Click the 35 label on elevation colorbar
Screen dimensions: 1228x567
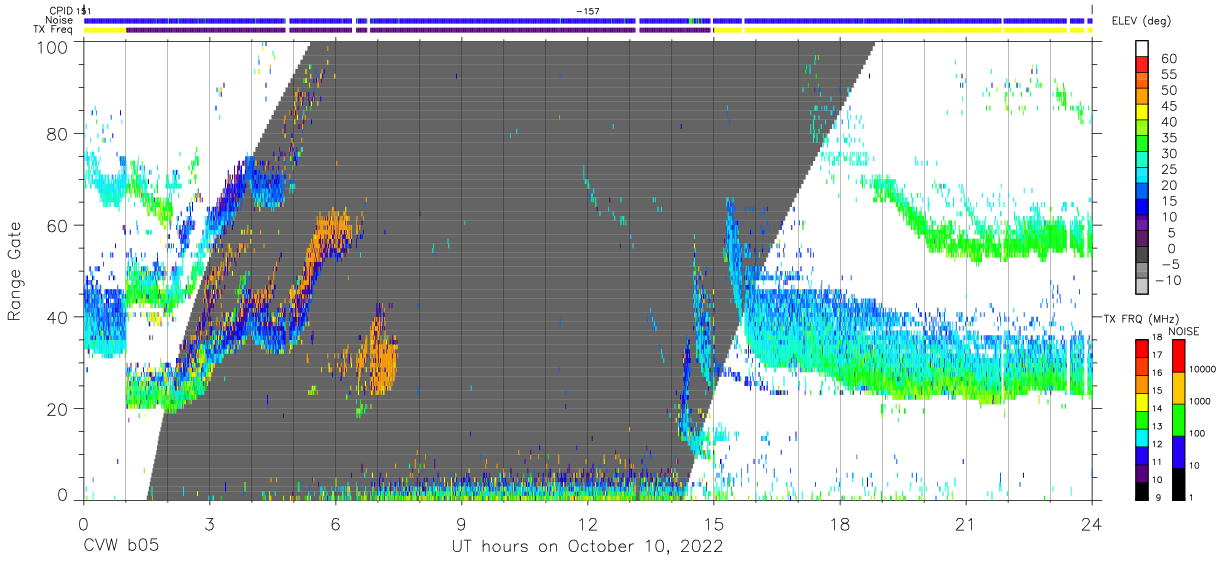tap(1168, 137)
